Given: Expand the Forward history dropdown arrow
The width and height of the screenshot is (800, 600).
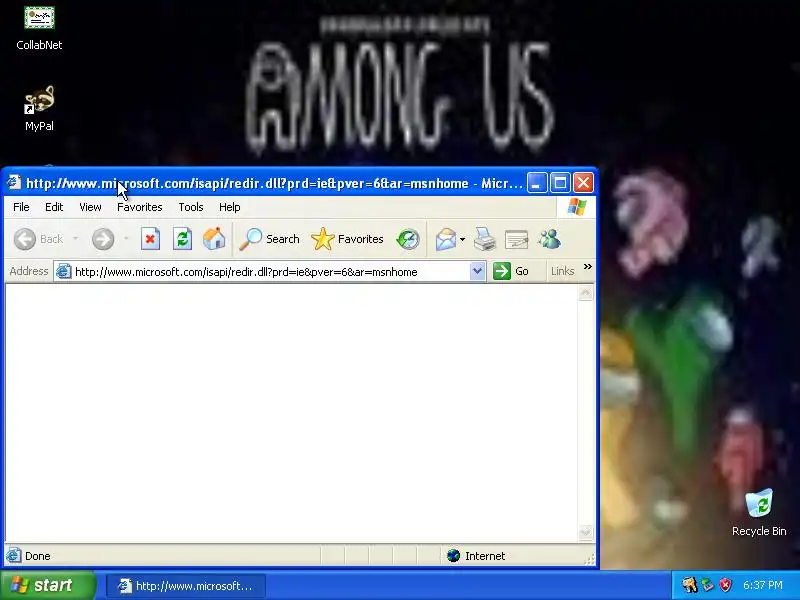Looking at the screenshot, I should pyautogui.click(x=126, y=239).
